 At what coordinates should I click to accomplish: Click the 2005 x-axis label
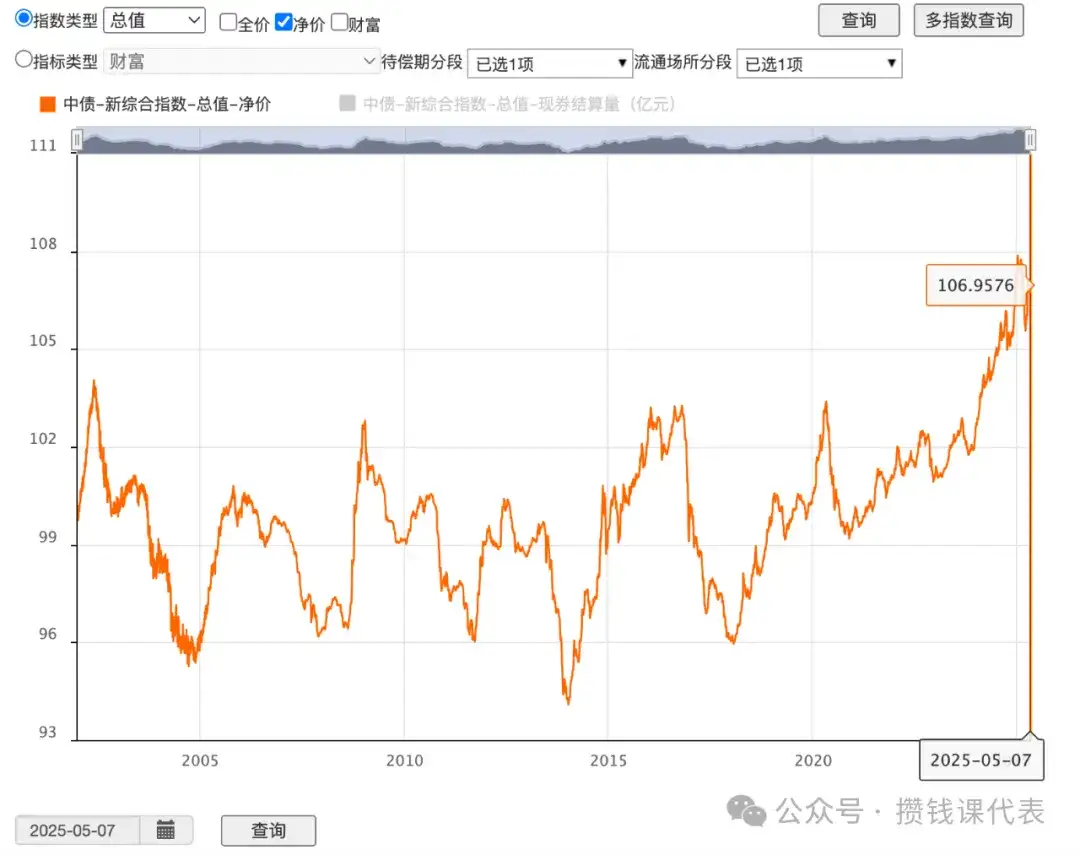pyautogui.click(x=200, y=761)
